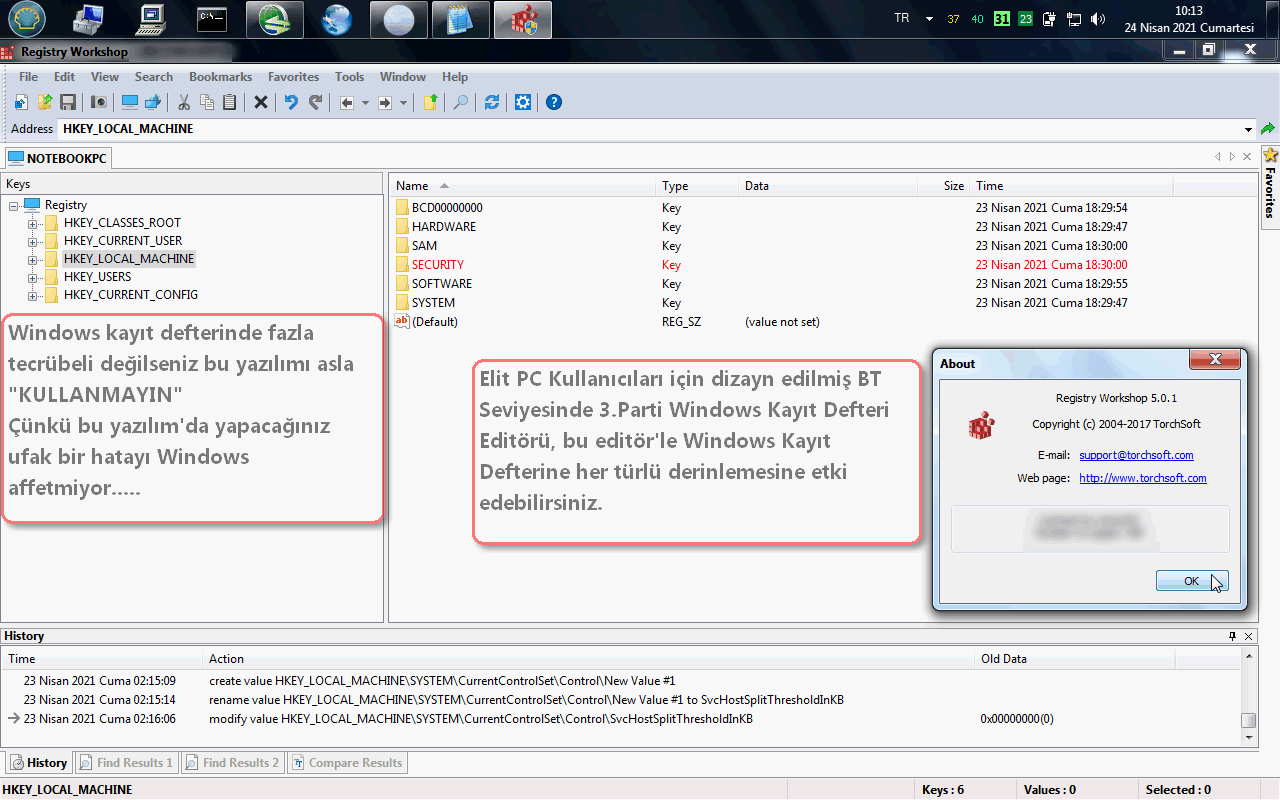Click the command prompt taskbar icon

(211, 19)
